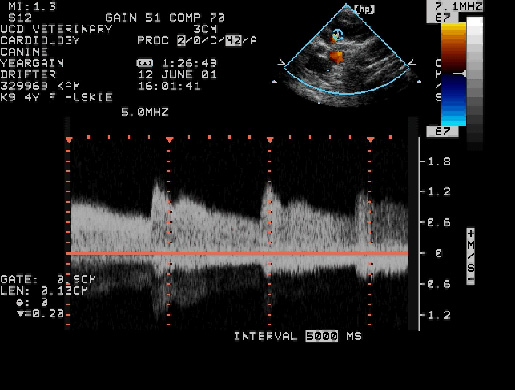The height and width of the screenshot is (390, 515).
Task: Click the fourth orange time marker triangle
Action: tap(371, 140)
